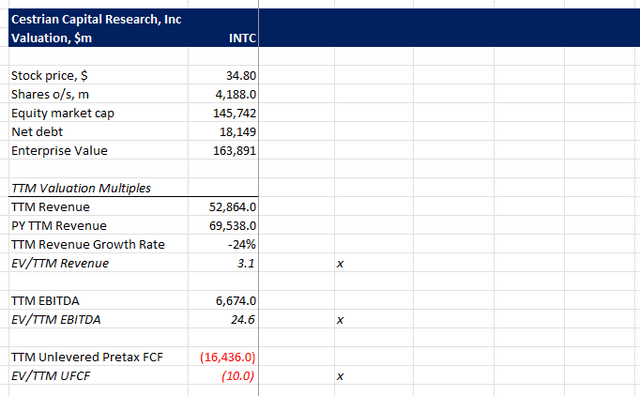Select the 'Cestrian Capital Research, Inc' header cell

96,20
